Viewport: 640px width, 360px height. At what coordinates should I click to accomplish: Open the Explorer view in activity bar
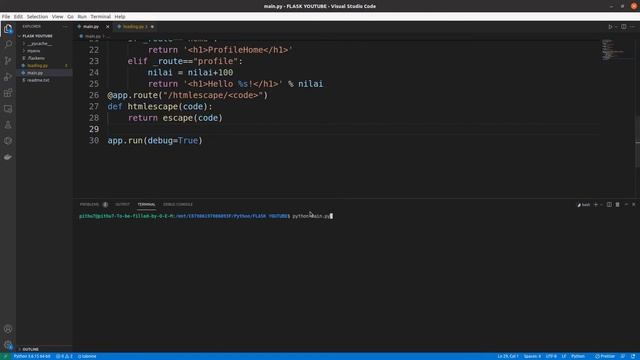click(8, 29)
